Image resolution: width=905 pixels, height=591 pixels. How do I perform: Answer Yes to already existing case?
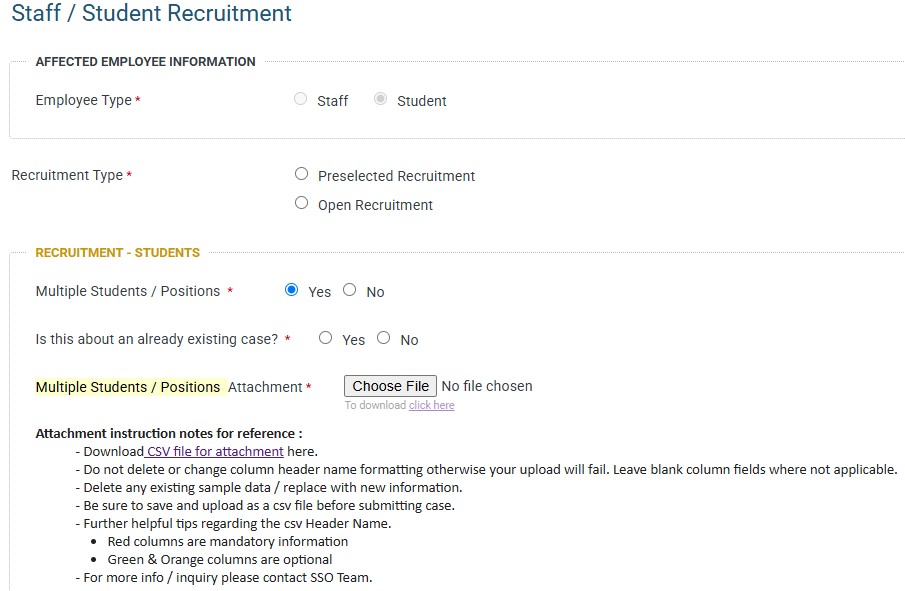[325, 338]
